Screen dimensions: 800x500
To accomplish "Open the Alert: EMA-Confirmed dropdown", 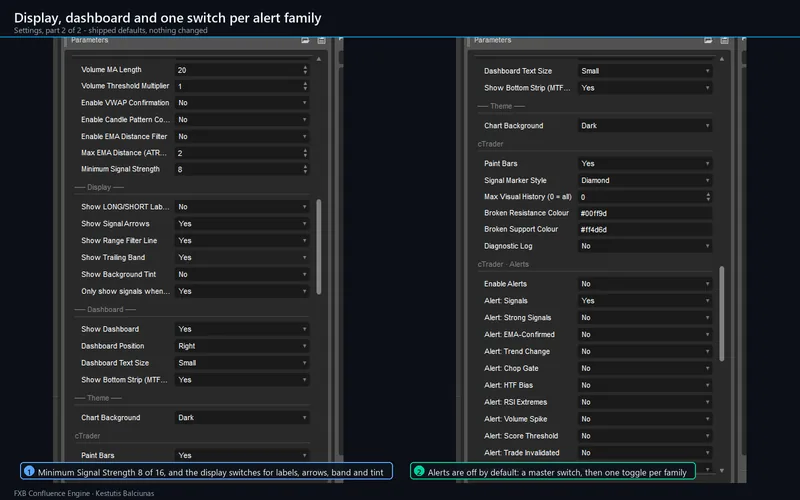I will click(x=645, y=335).
